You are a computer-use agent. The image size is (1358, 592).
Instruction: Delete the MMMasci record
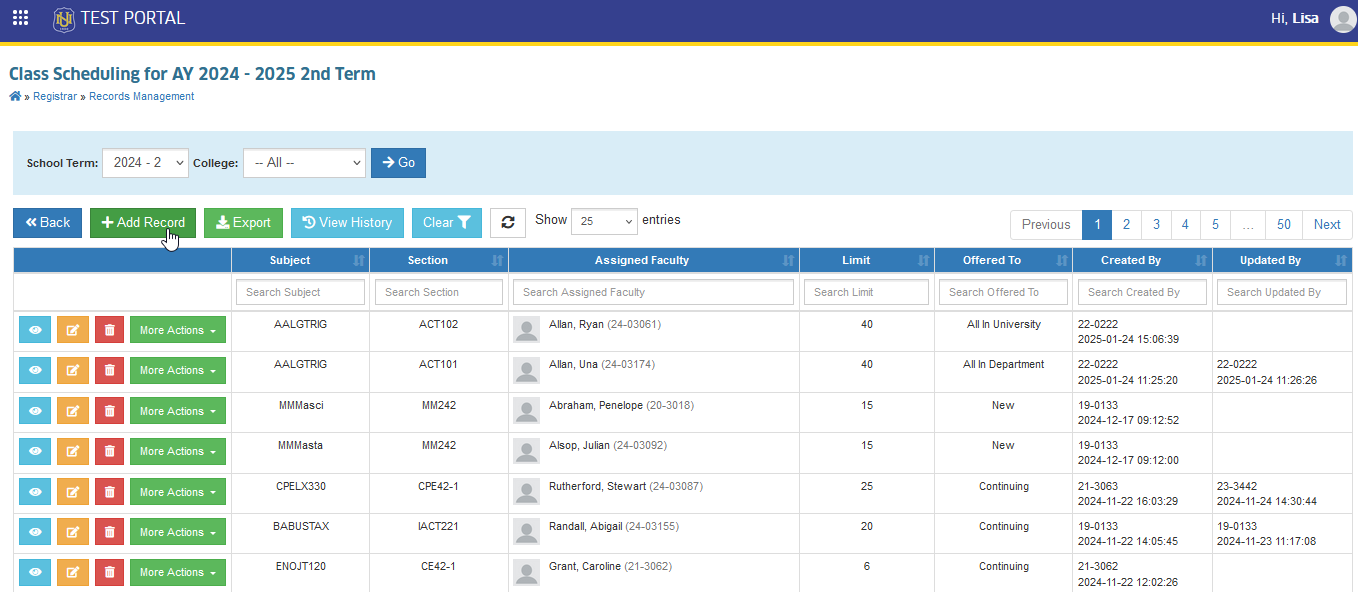point(109,411)
